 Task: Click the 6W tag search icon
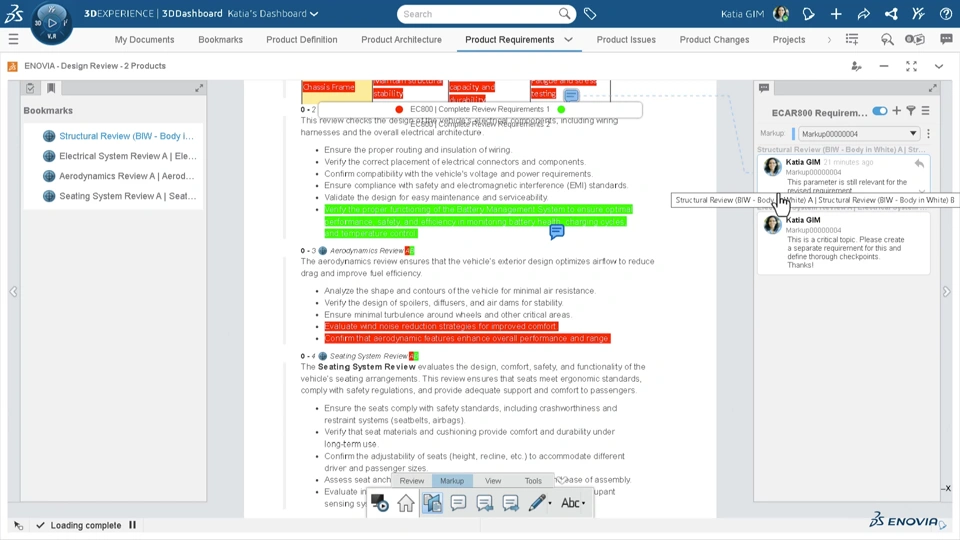pyautogui.click(x=887, y=39)
